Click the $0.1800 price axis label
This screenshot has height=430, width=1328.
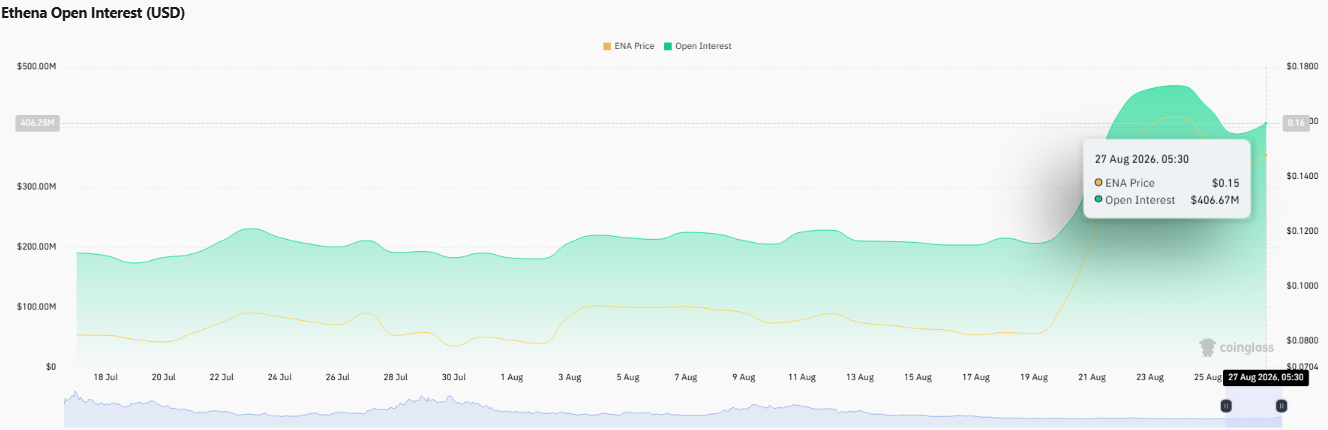(1303, 66)
